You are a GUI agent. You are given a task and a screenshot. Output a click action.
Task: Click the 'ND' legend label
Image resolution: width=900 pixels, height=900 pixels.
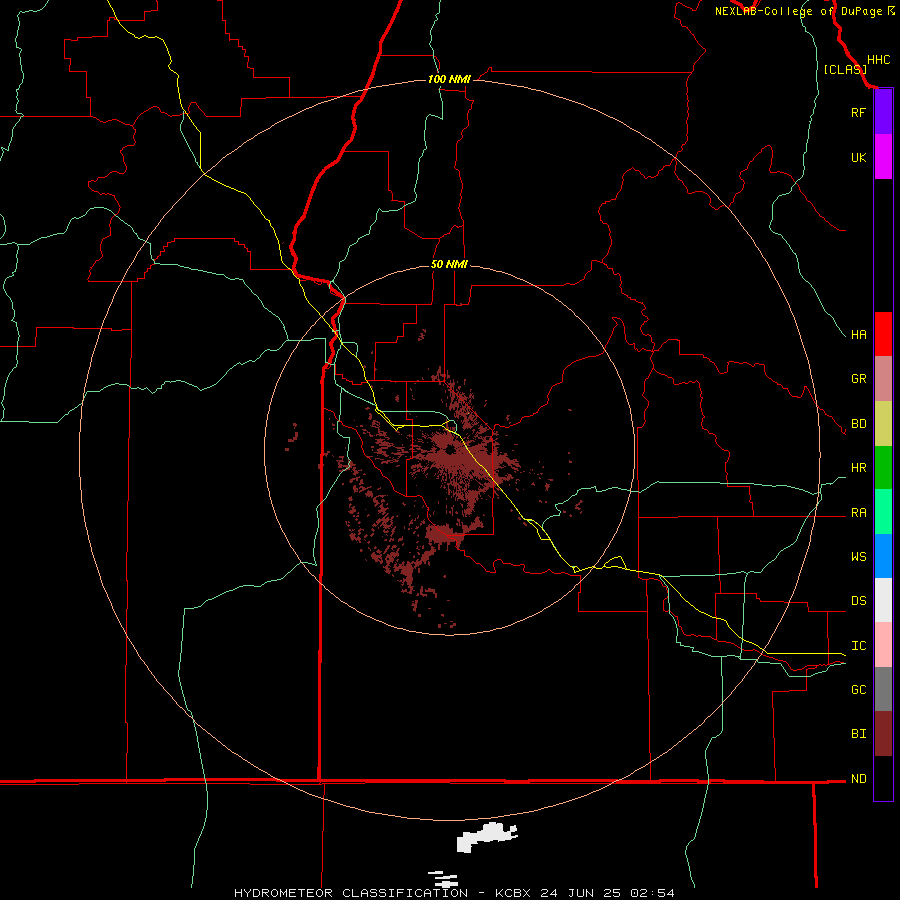pos(858,779)
